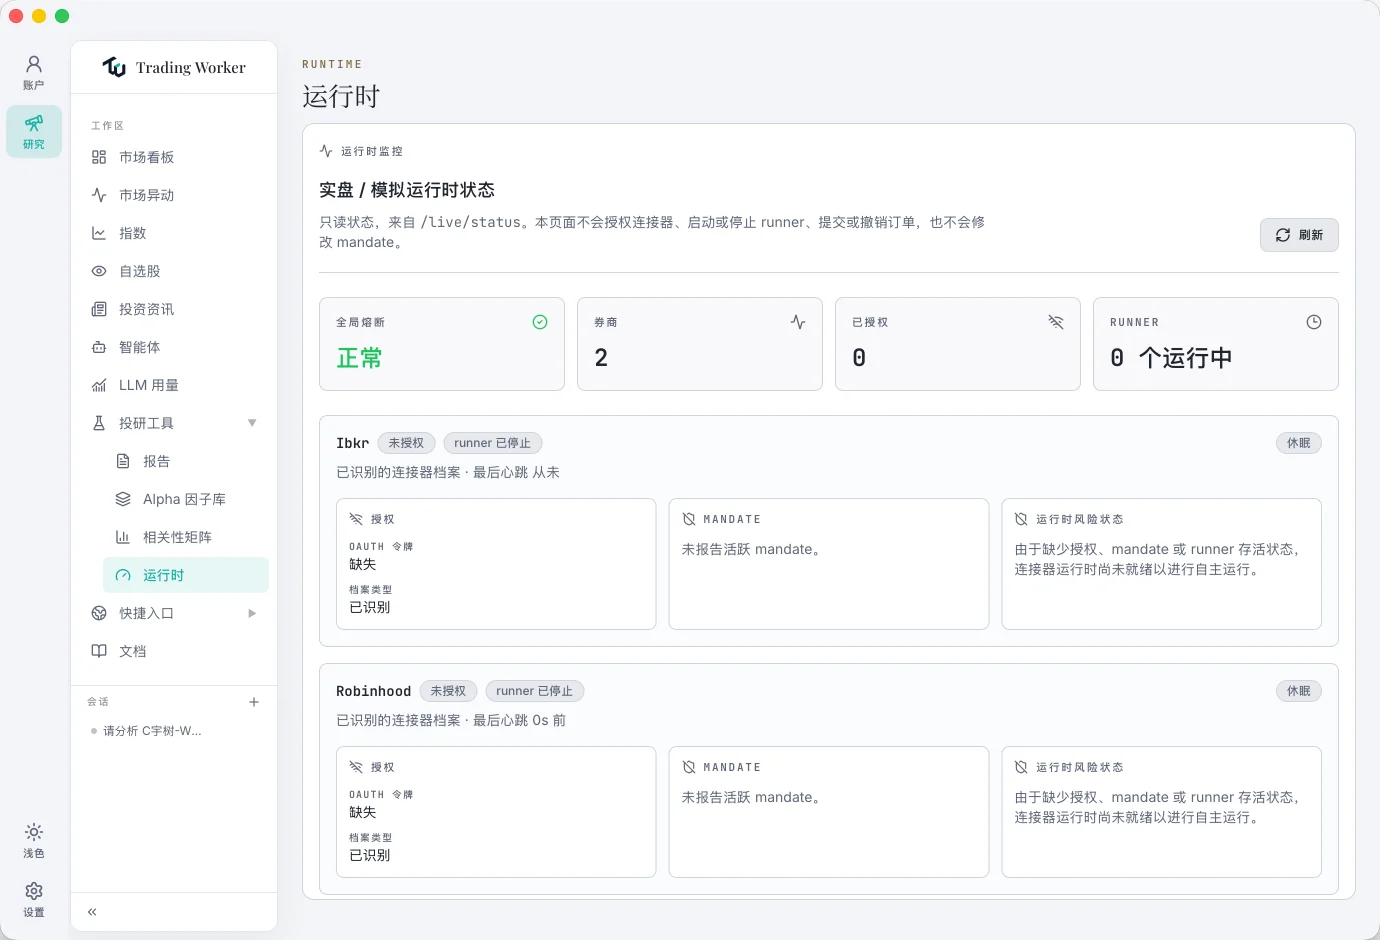
Task: Go to 自选股 in the sidebar
Action: (x=174, y=271)
